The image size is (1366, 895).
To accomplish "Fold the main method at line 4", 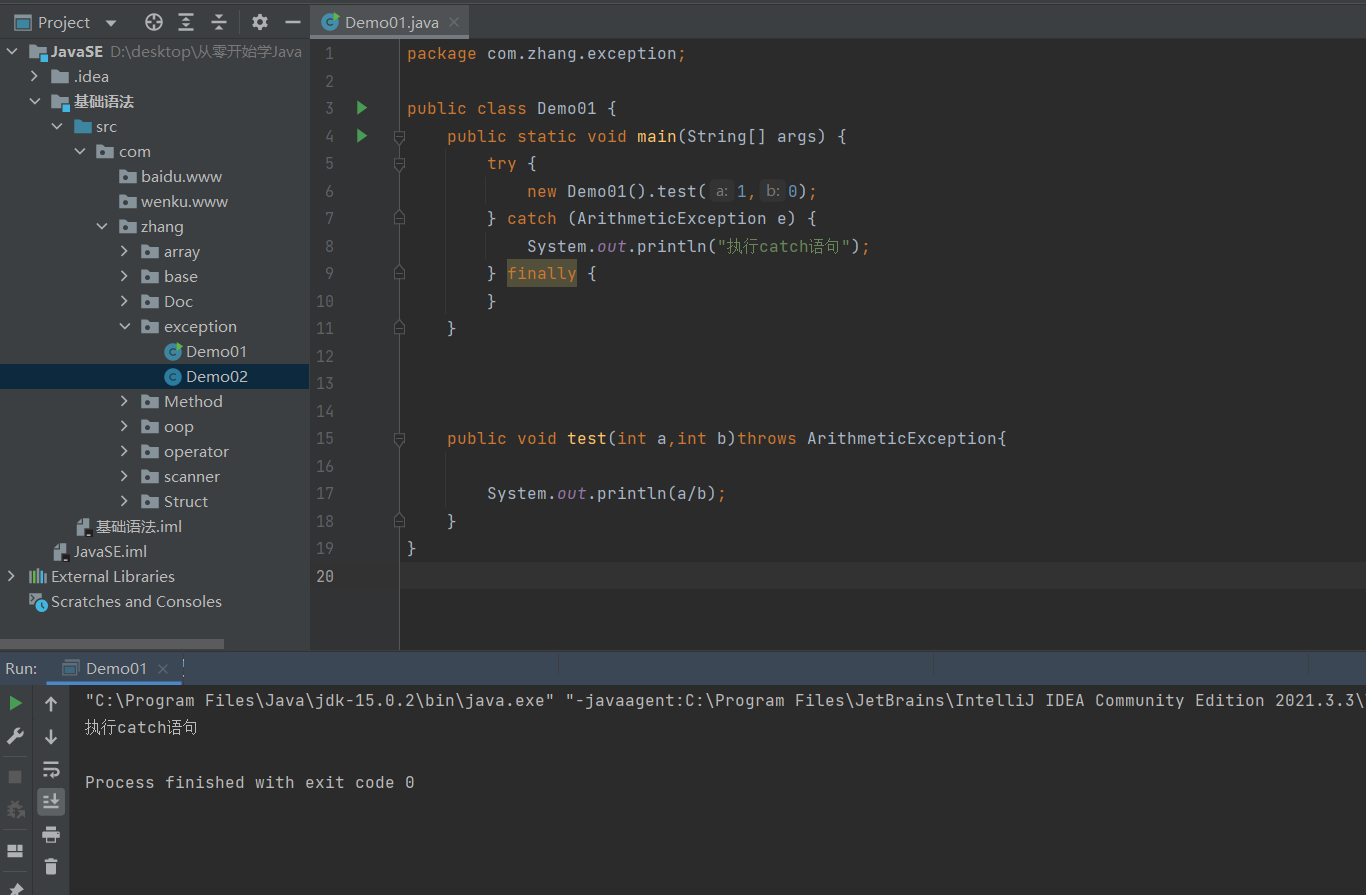I will tap(399, 136).
